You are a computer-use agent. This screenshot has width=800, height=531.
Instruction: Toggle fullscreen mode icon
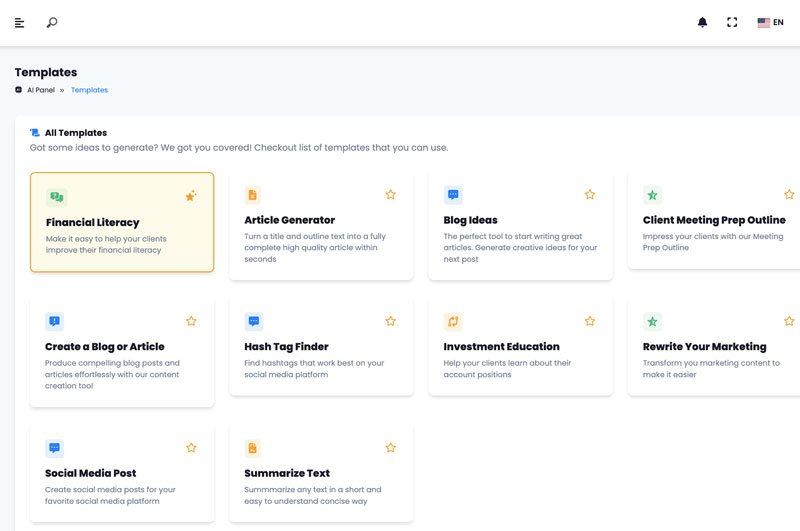pyautogui.click(x=732, y=23)
